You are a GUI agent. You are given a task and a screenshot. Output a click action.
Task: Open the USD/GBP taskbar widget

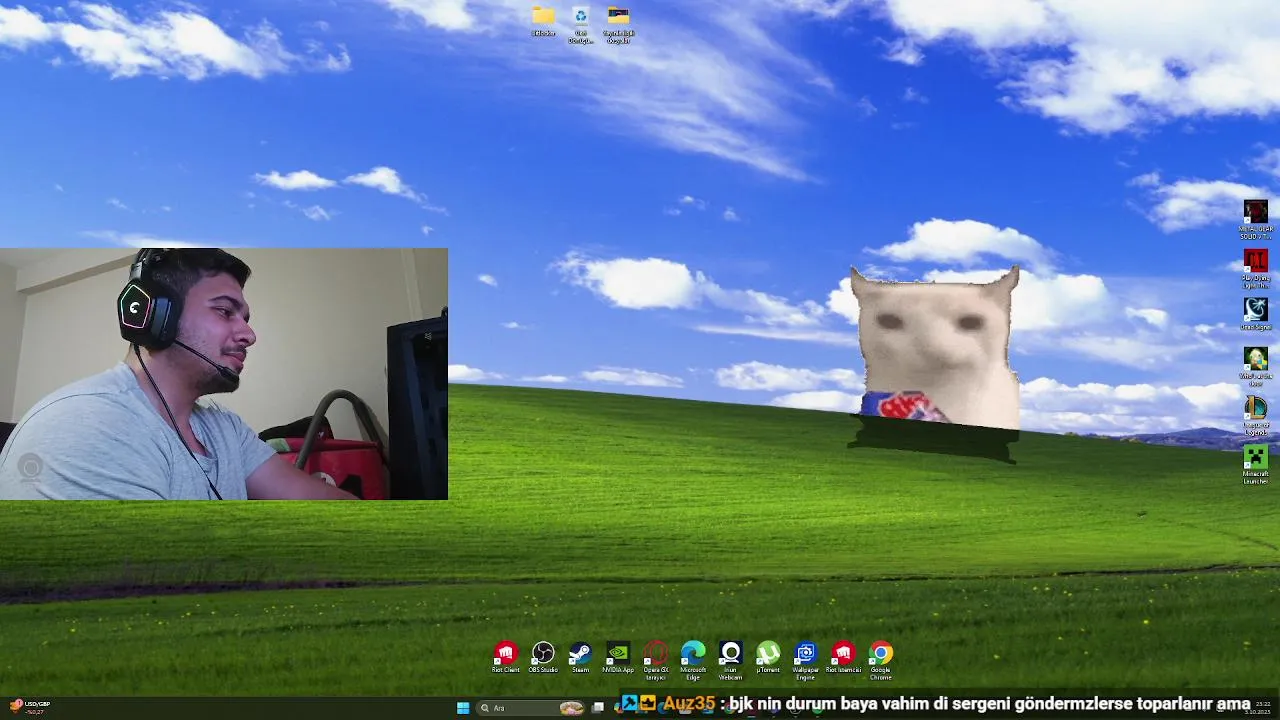(30, 708)
